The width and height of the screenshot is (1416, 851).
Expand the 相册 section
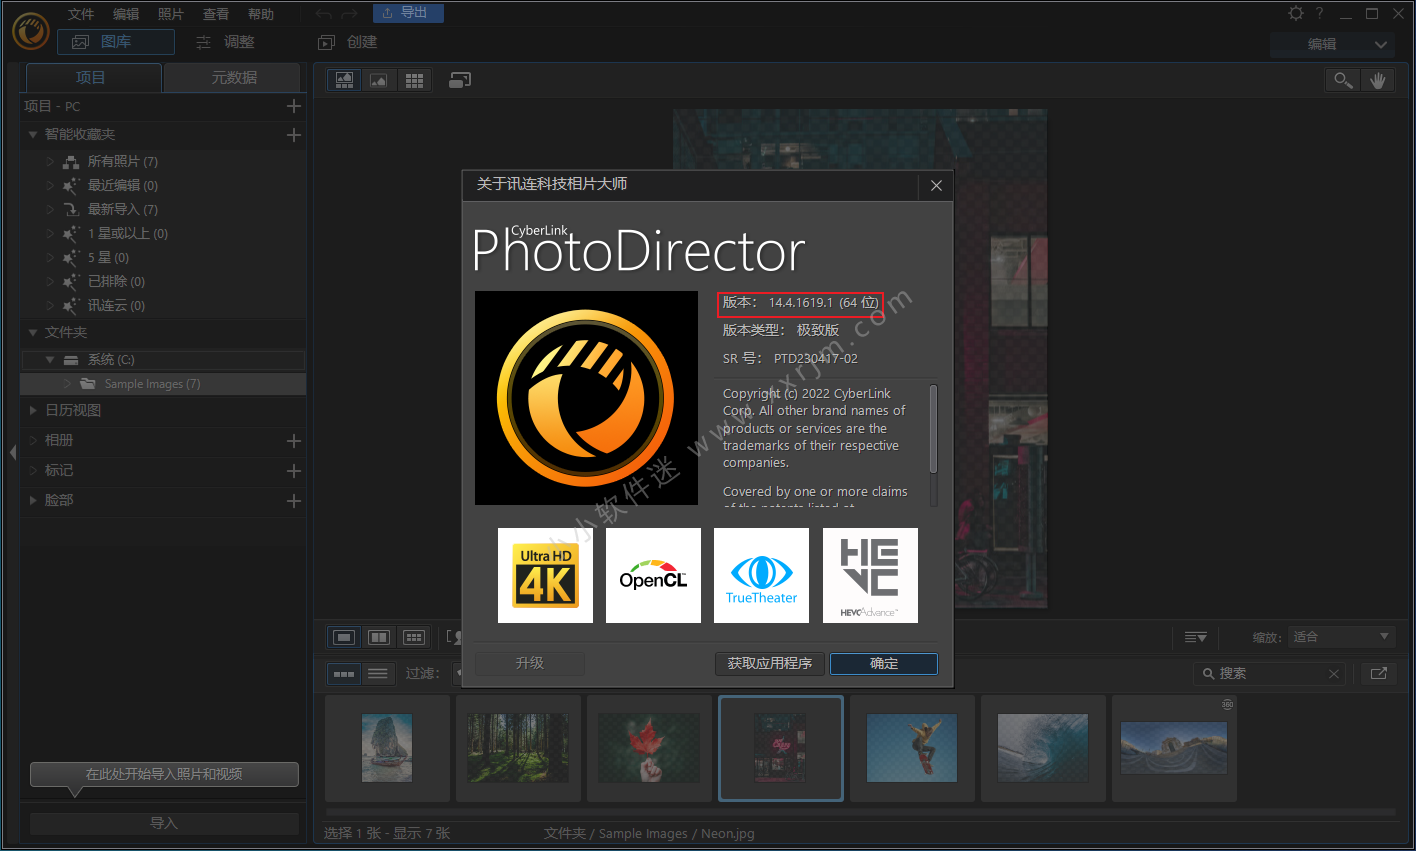[x=33, y=440]
